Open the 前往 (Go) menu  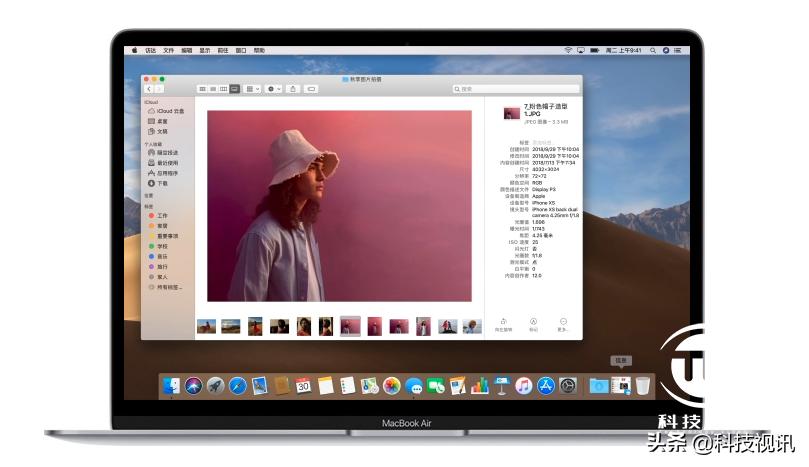[x=223, y=51]
